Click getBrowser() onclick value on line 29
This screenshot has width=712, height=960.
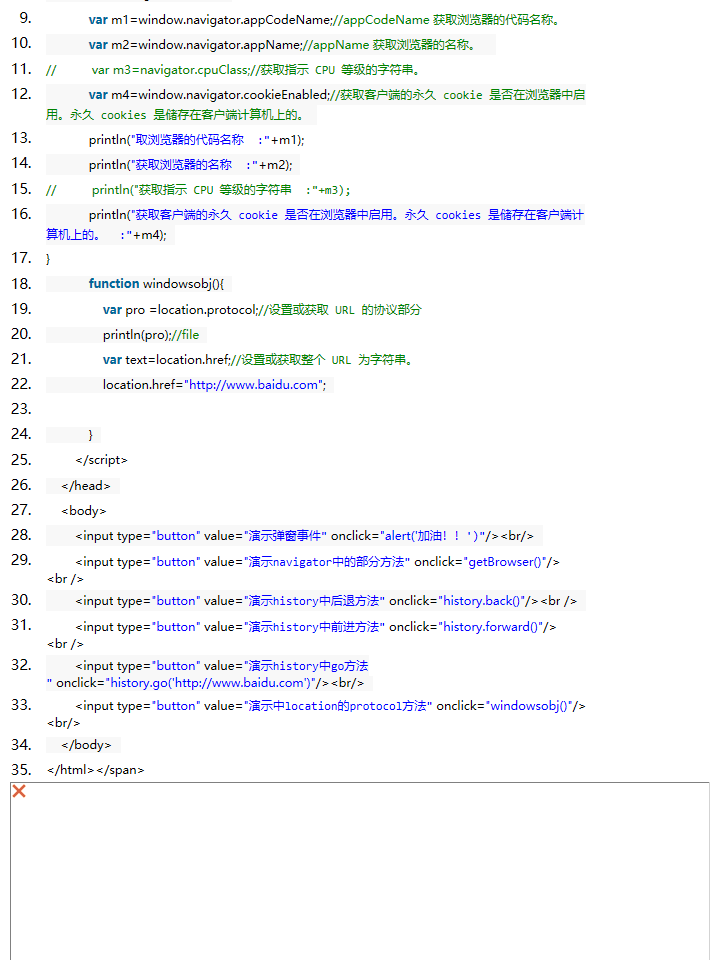click(505, 562)
